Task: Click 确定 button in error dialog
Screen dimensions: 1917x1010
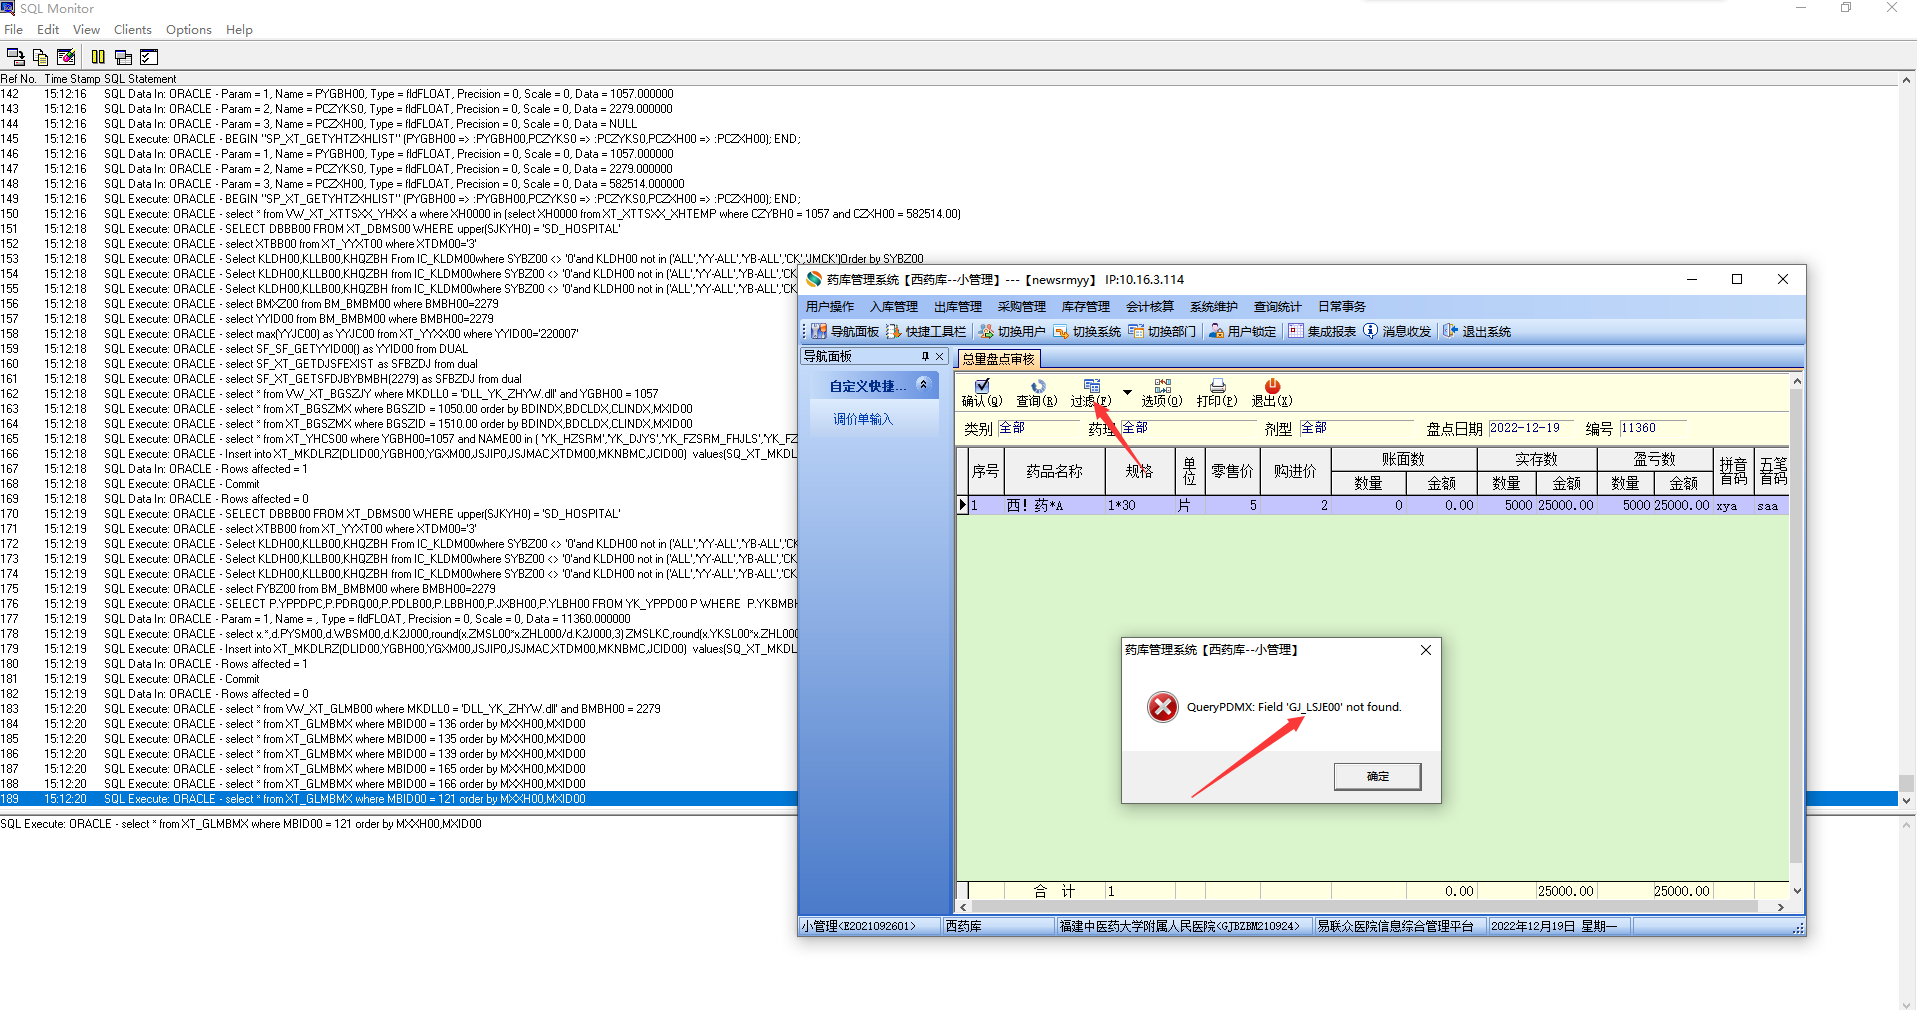Action: click(1377, 776)
